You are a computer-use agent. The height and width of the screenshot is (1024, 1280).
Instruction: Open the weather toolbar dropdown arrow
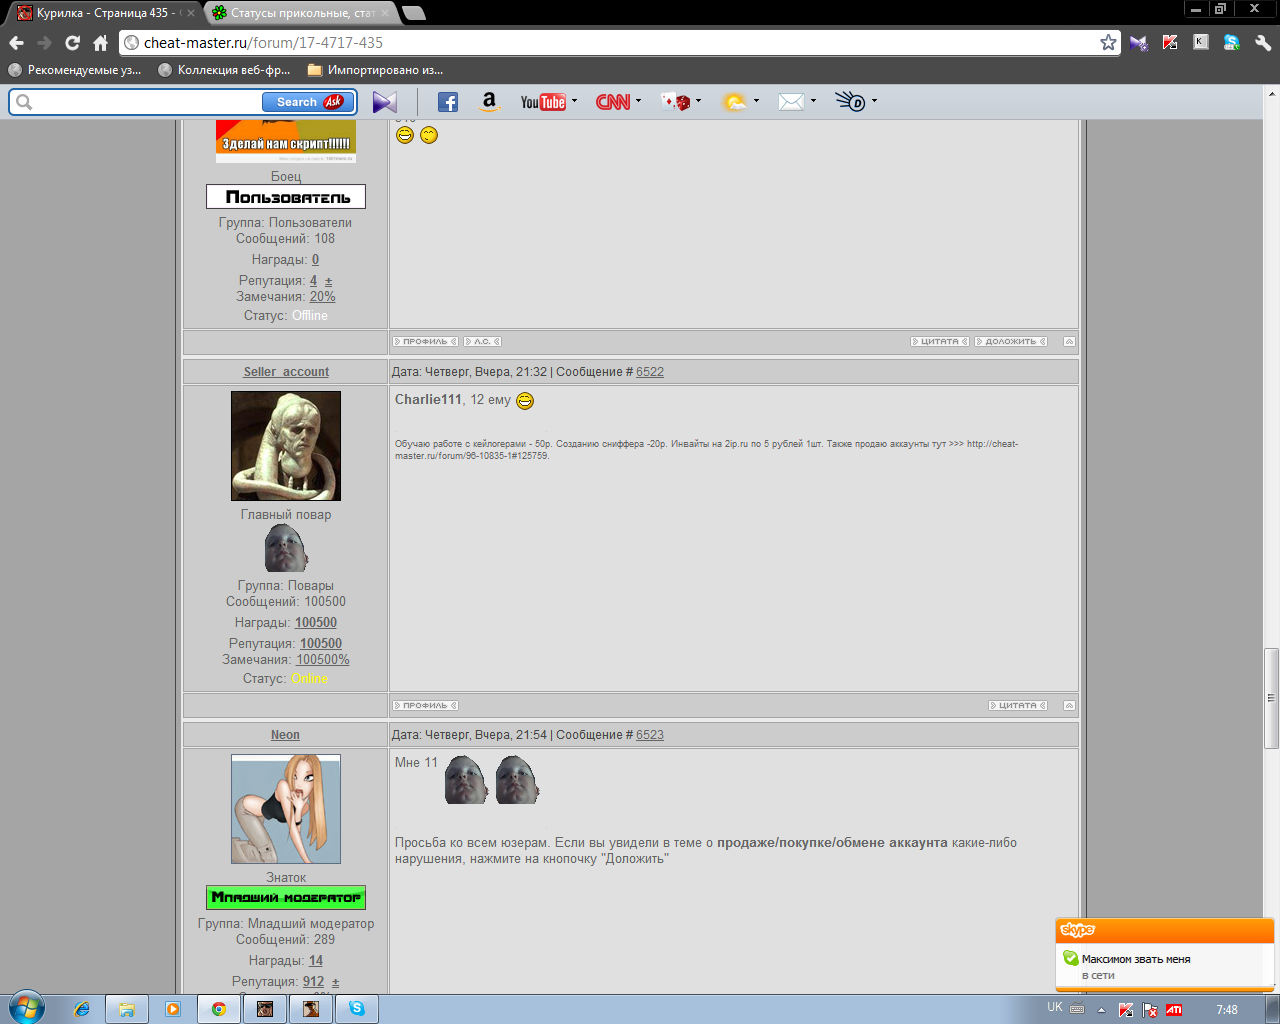pos(757,101)
